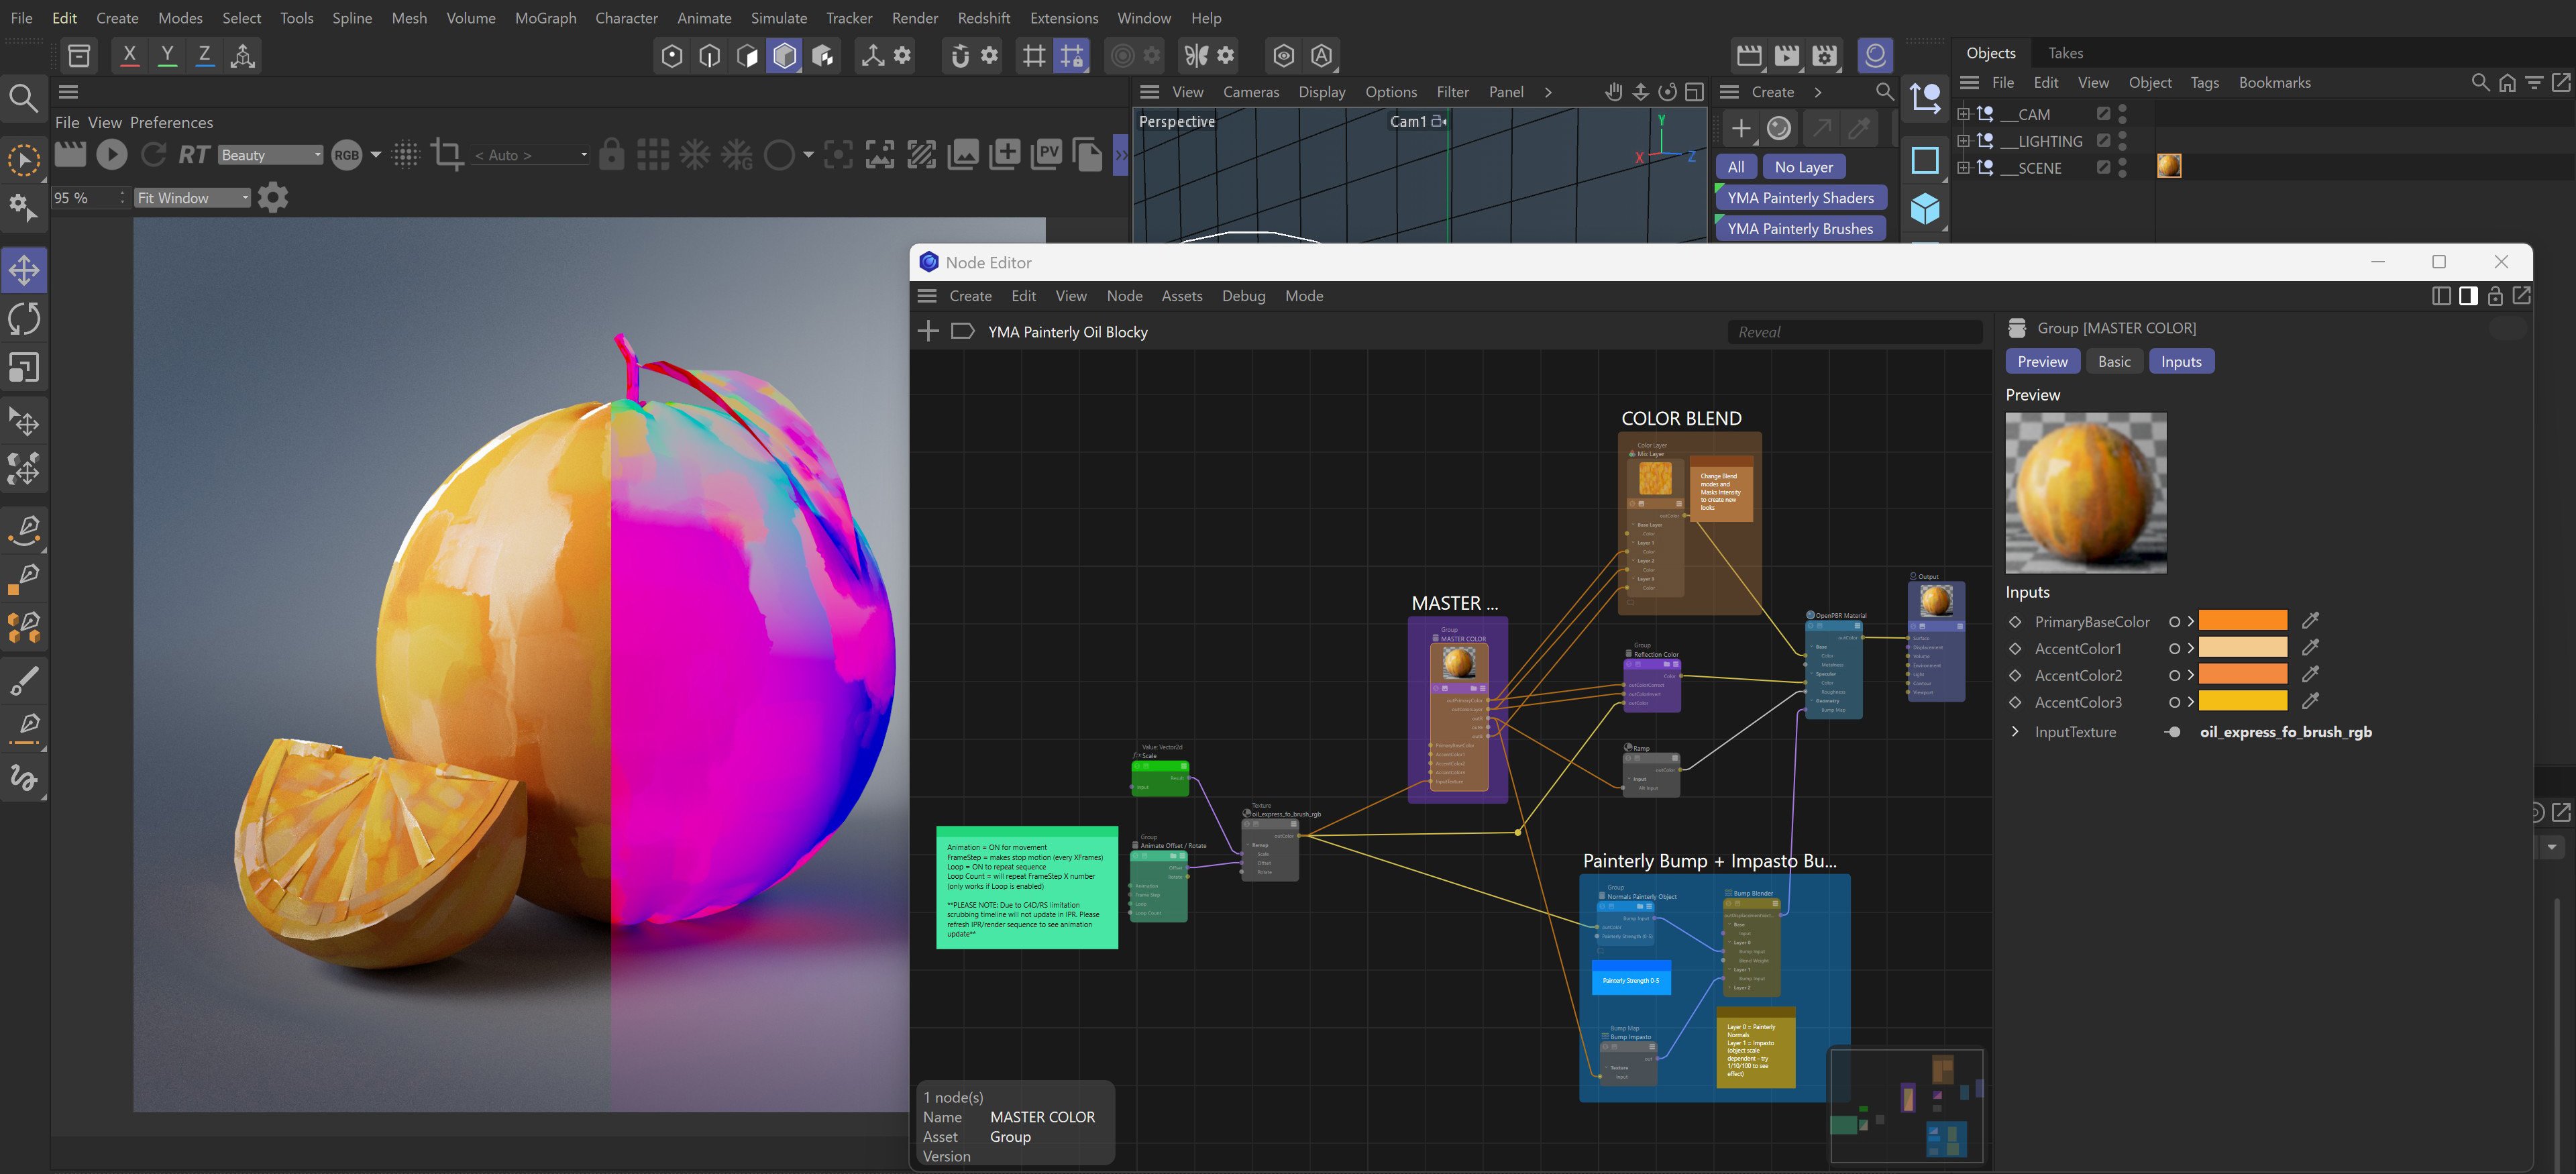Toggle the RGB channel display button
The image size is (2576, 1174).
tap(346, 154)
